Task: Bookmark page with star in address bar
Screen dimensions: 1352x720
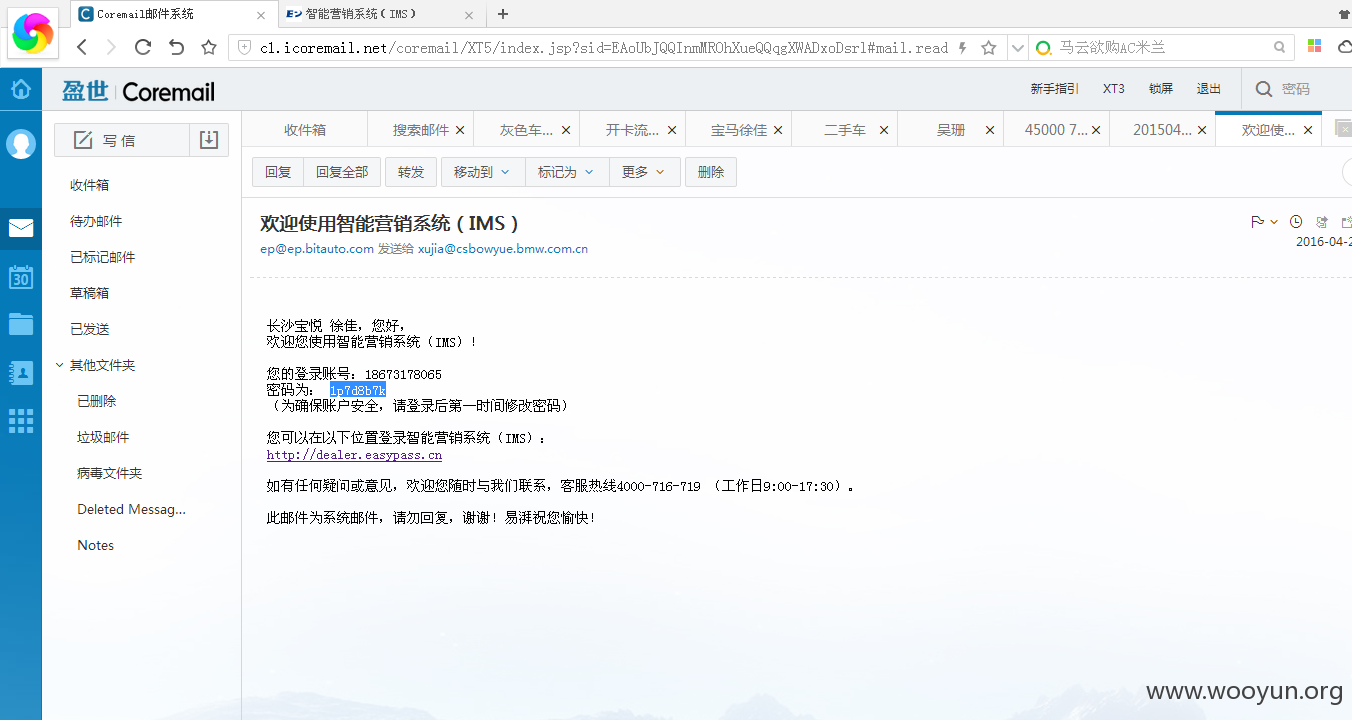Action: [989, 47]
